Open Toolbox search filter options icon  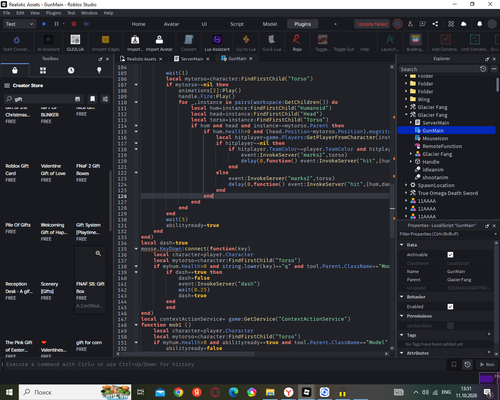coord(105,99)
